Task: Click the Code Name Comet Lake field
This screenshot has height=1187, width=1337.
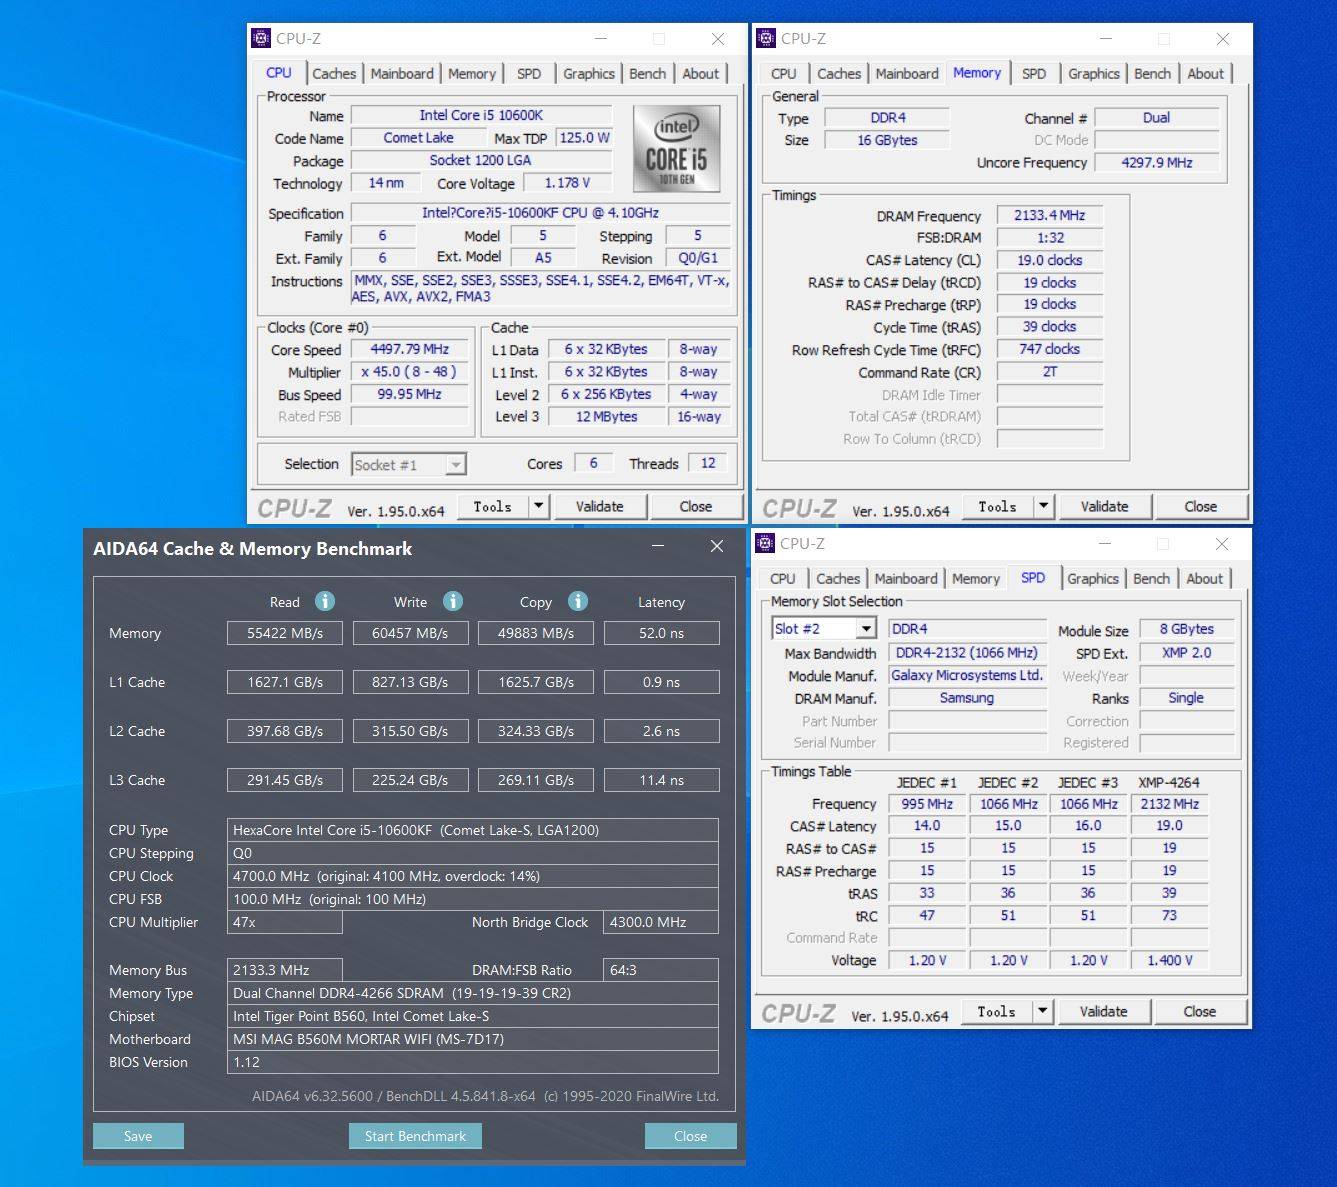Action: 418,138
